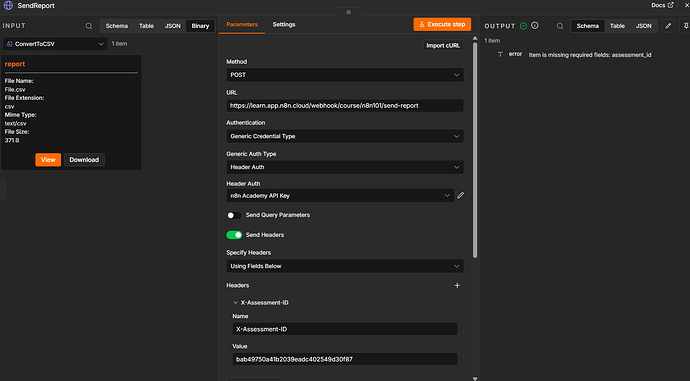The image size is (690, 381).
Task: Open the Method dropdown set to POST
Action: click(345, 75)
